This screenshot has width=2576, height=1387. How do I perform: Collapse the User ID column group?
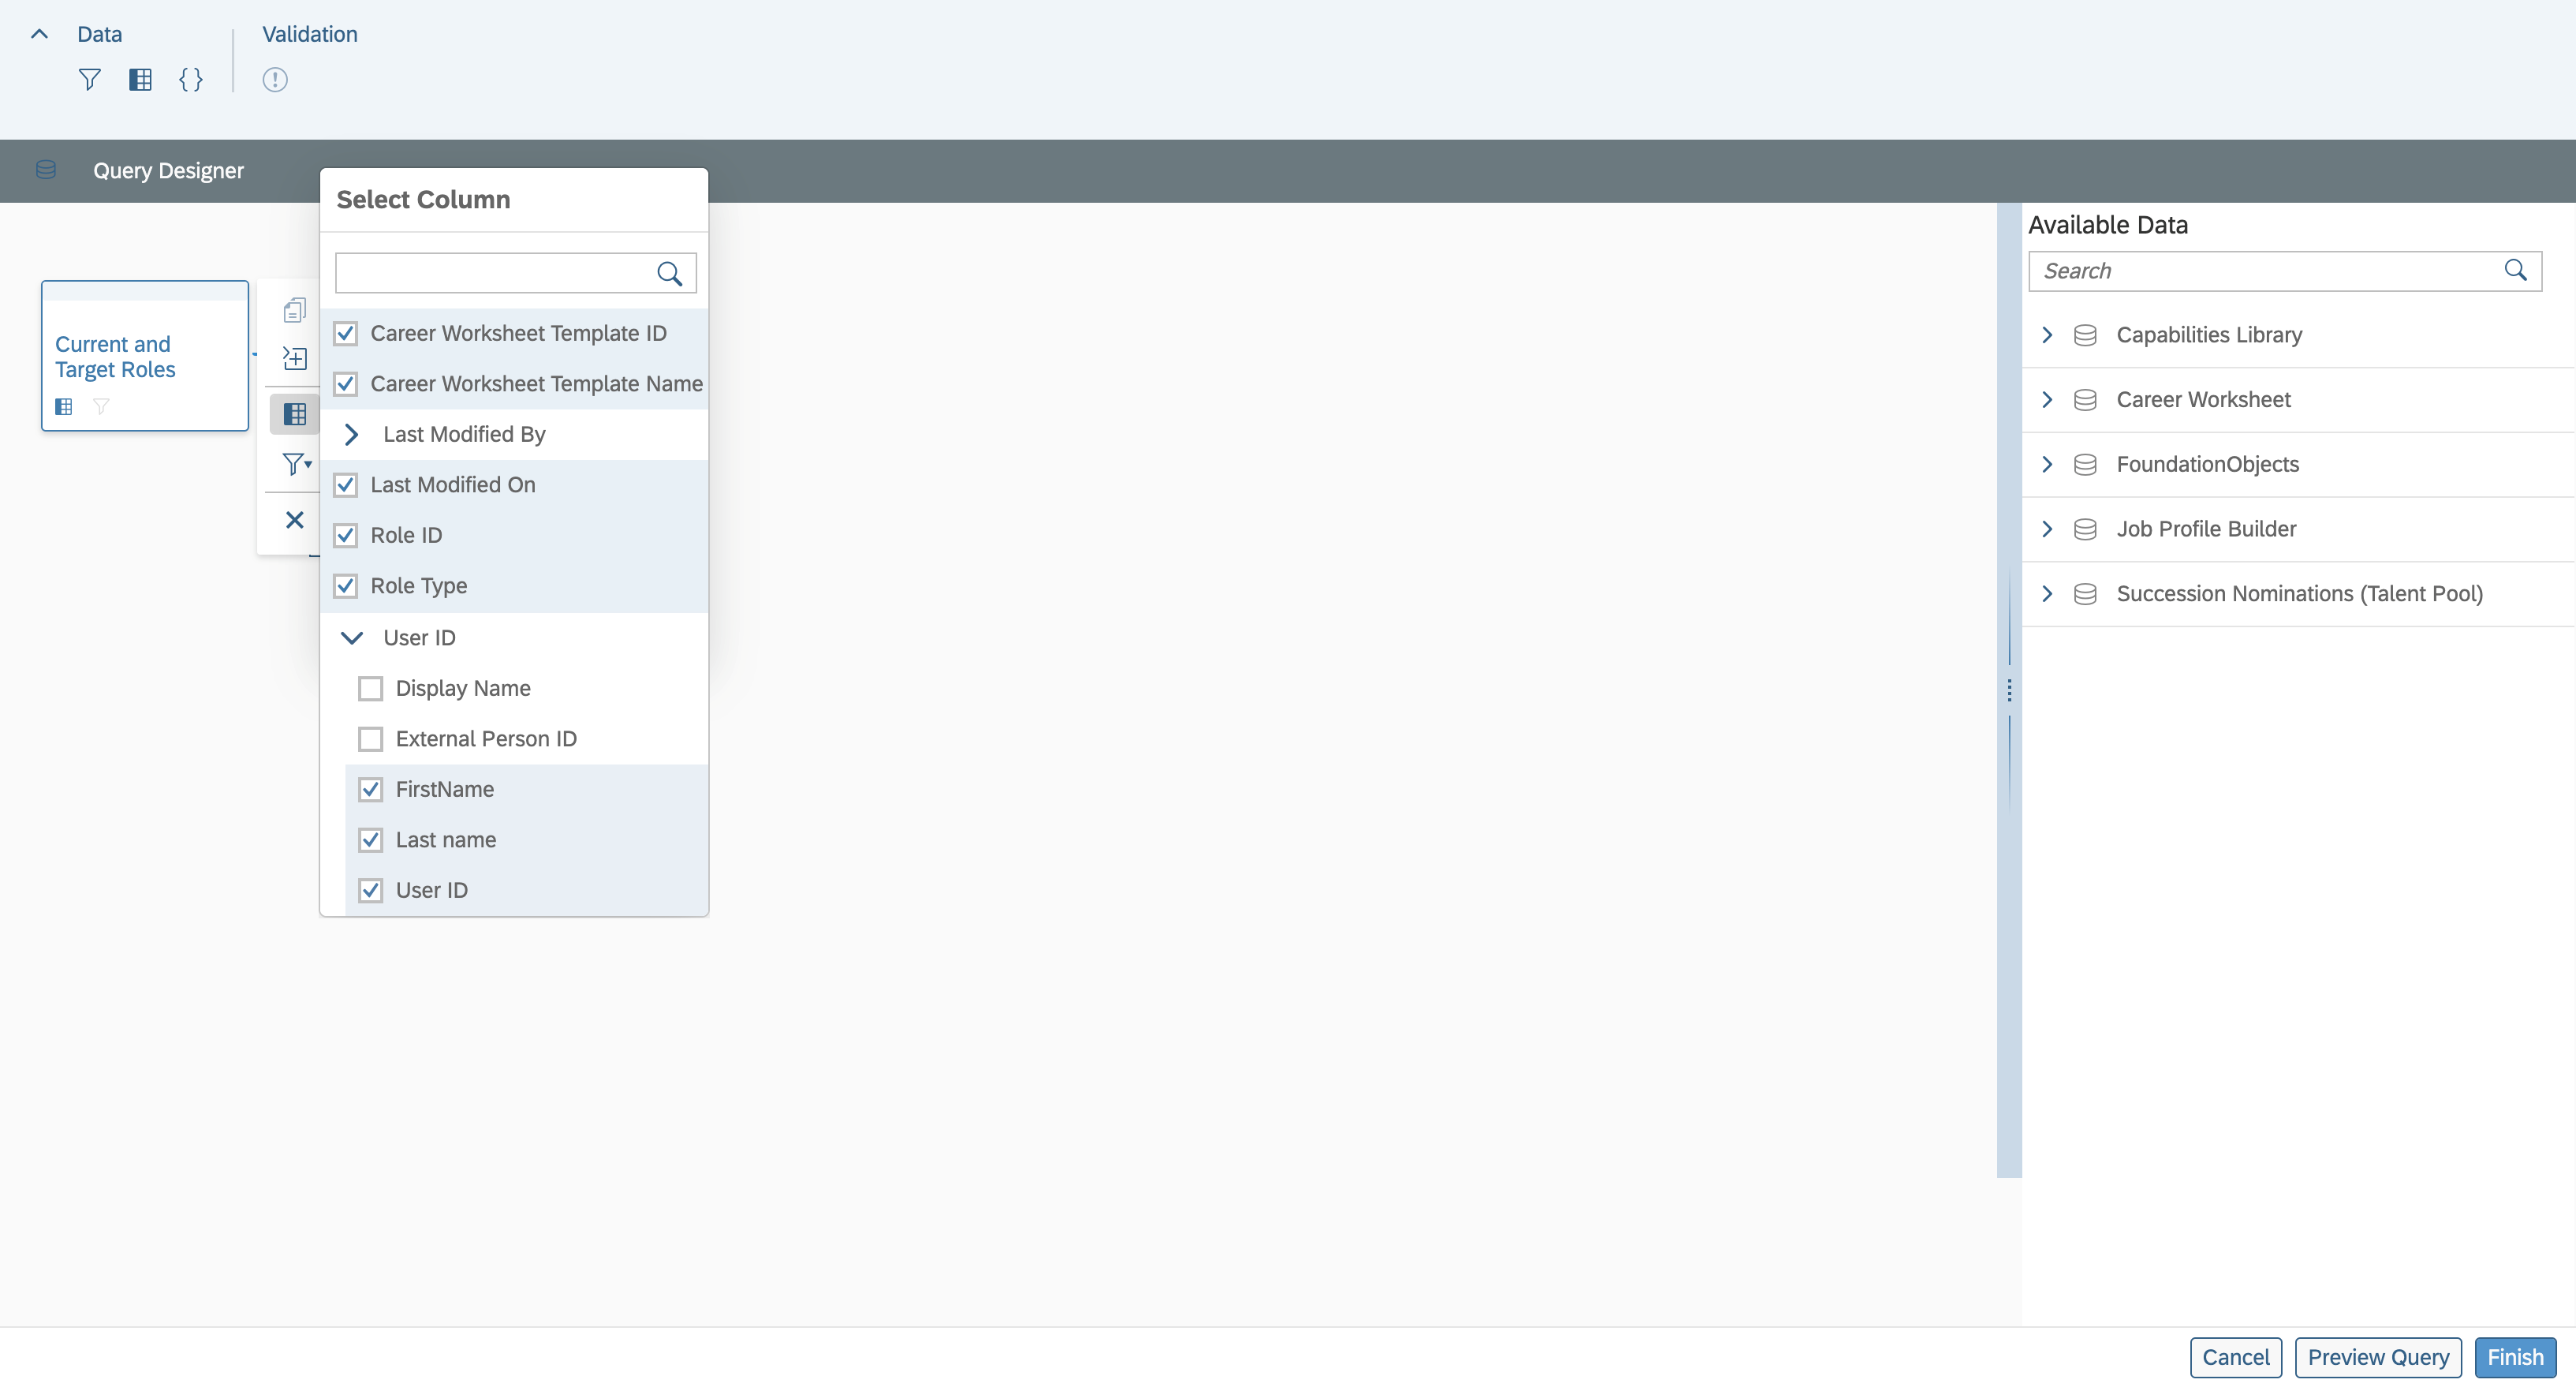tap(351, 637)
